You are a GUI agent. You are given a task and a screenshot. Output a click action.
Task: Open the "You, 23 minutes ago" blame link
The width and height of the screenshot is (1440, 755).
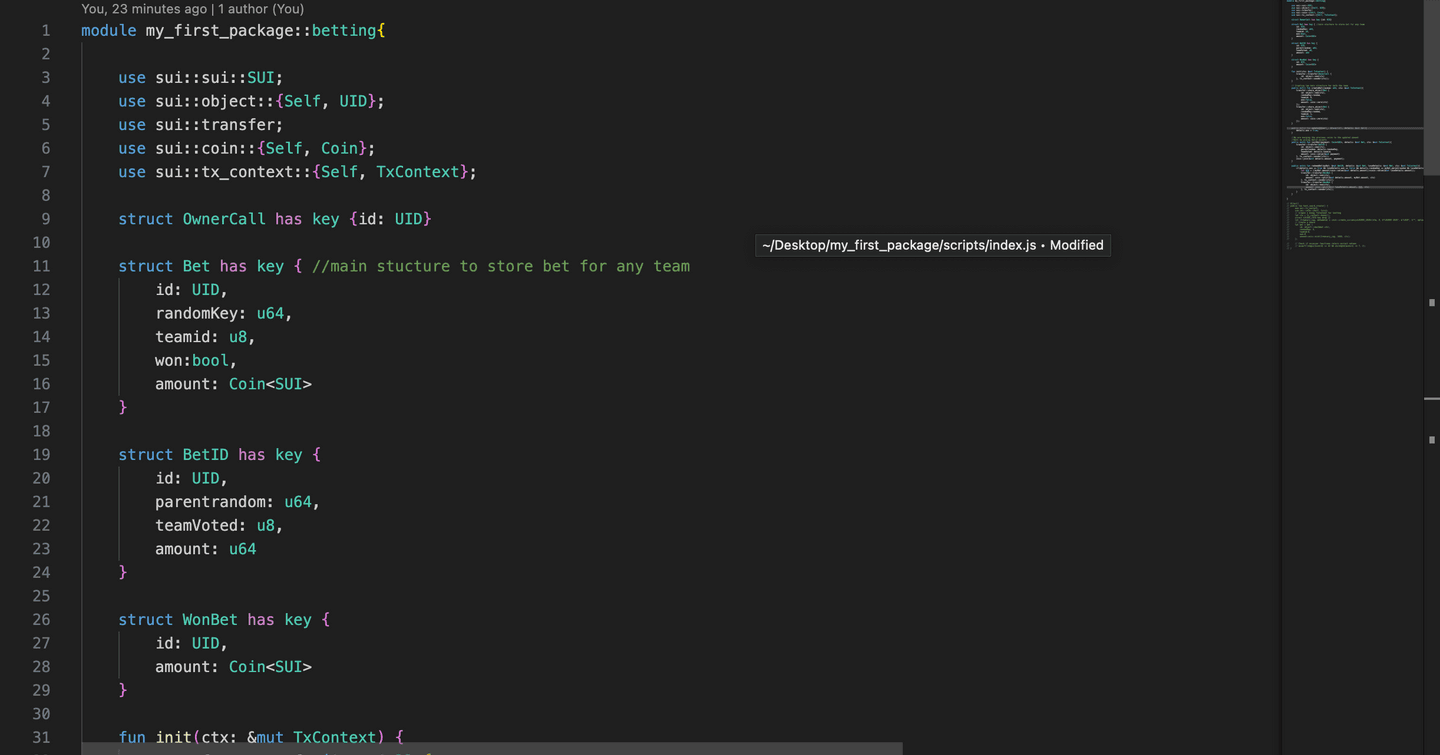coord(144,9)
